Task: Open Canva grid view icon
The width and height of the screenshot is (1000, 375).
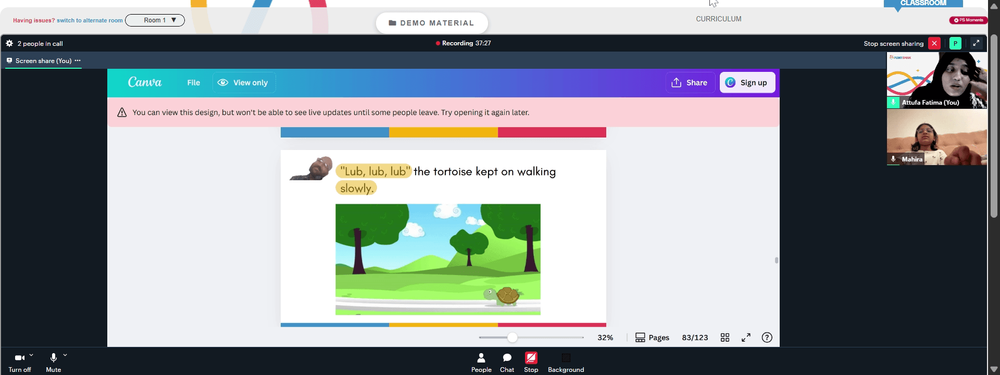Action: coord(725,337)
